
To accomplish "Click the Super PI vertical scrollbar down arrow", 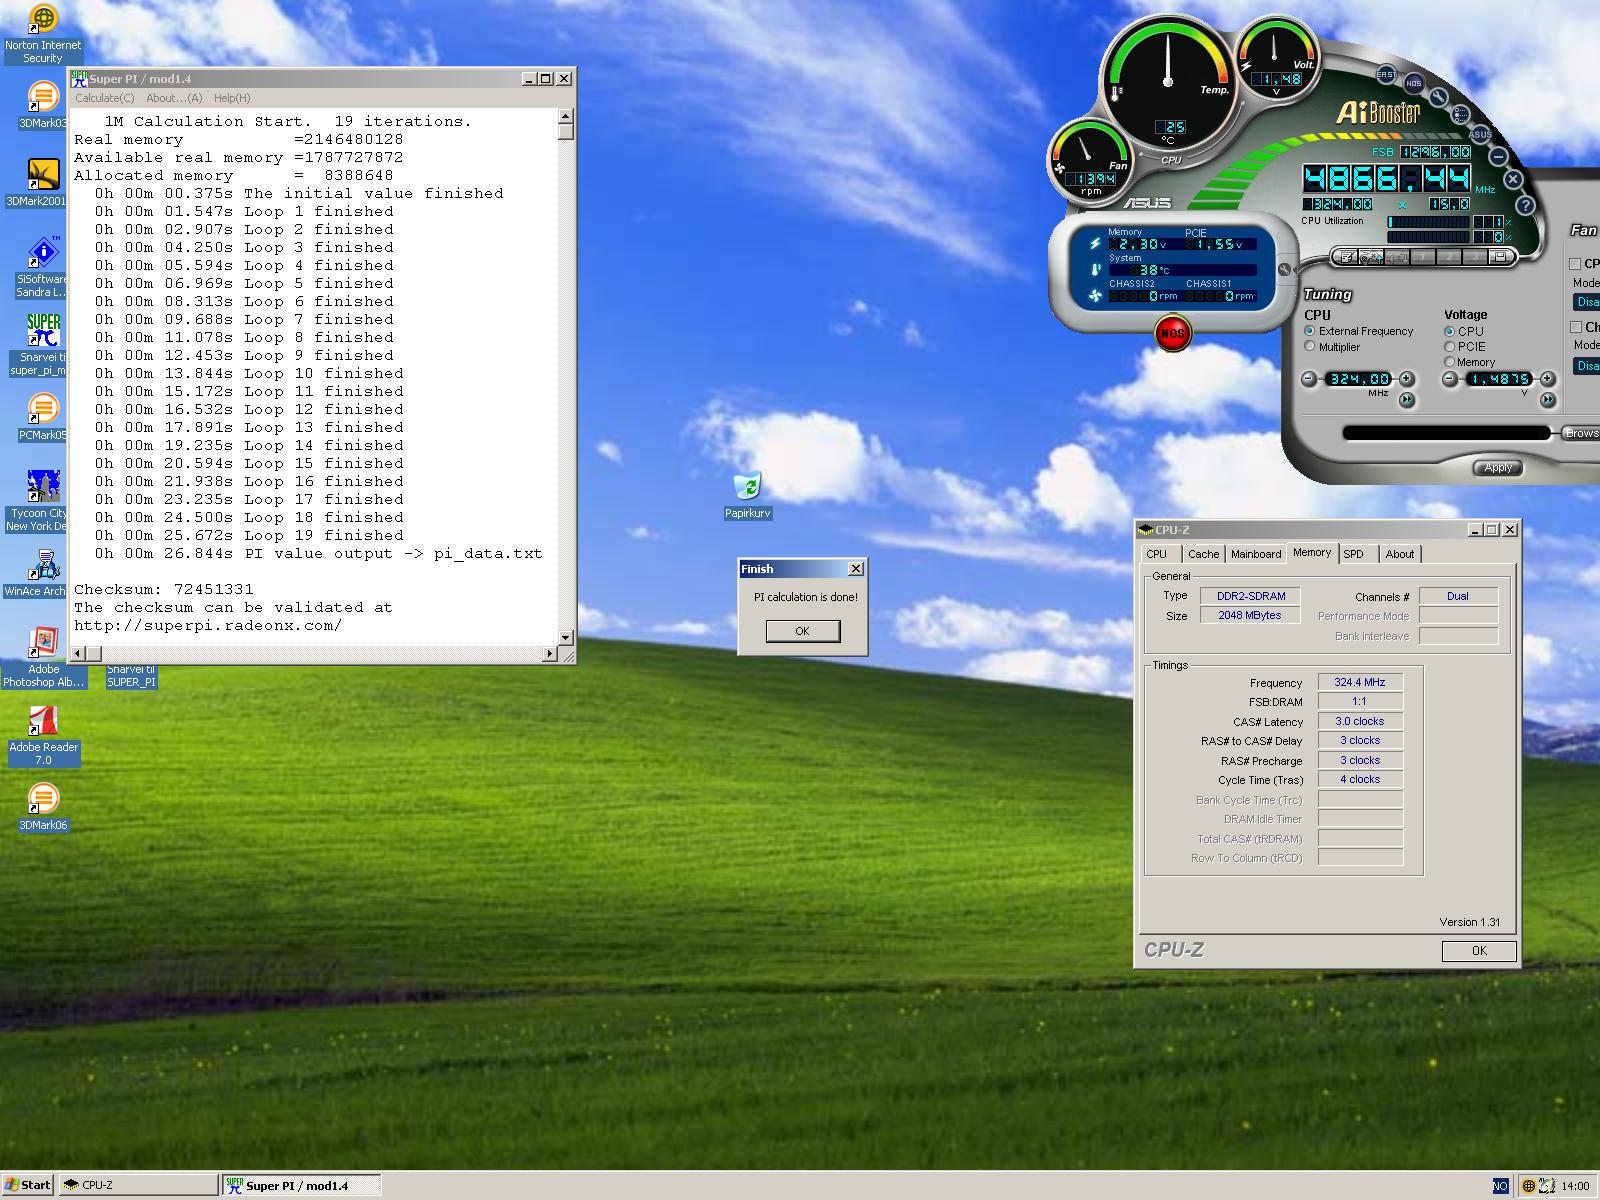I will 566,637.
